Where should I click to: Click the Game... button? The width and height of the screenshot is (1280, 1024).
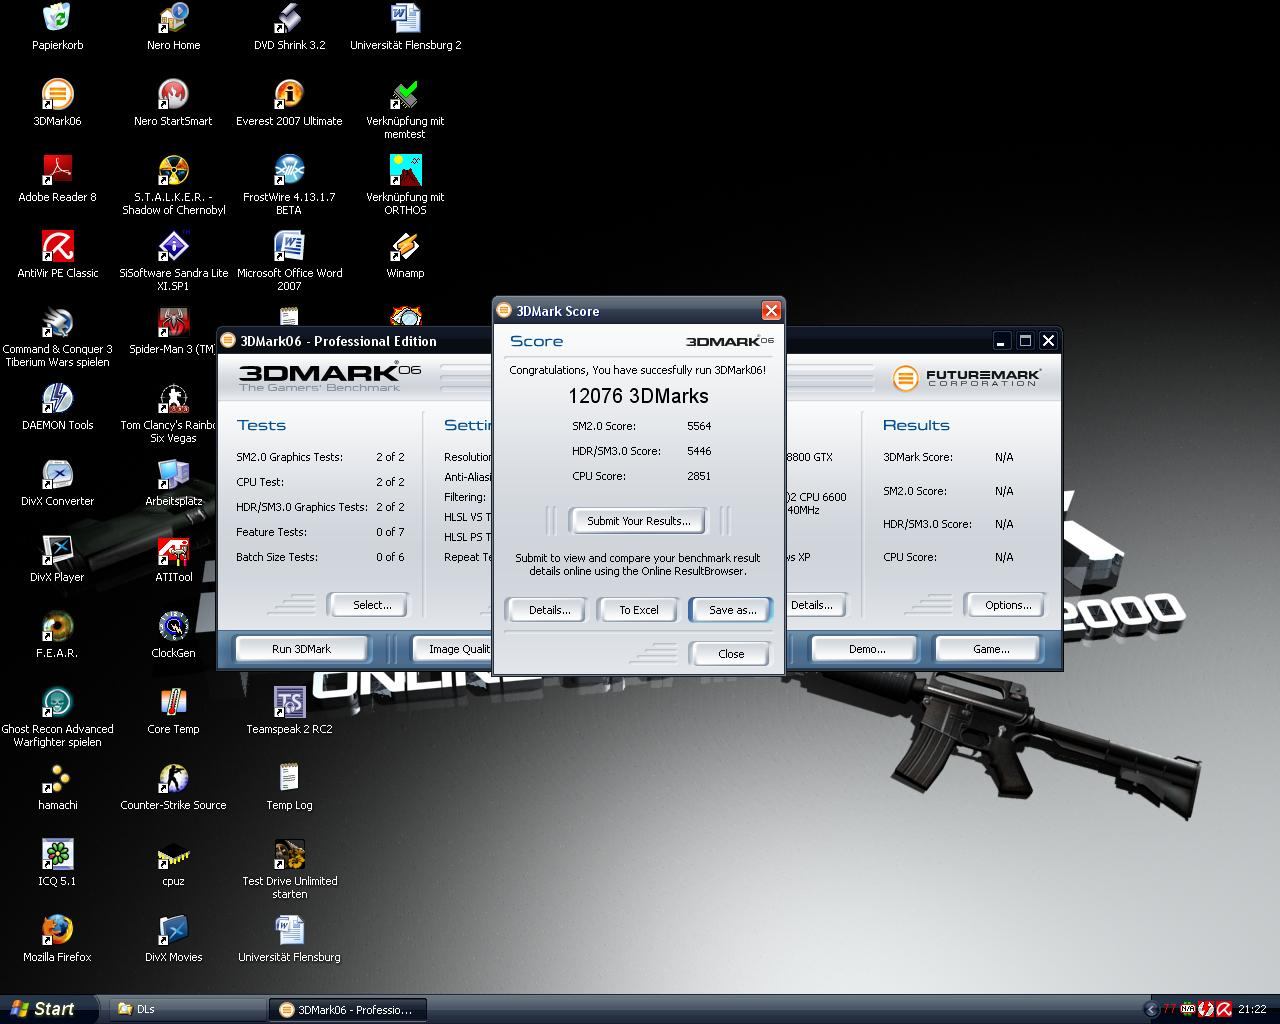pos(990,649)
